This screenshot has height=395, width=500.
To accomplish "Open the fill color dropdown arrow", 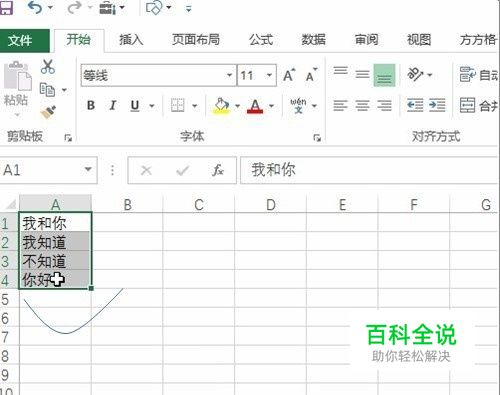I will tap(237, 106).
